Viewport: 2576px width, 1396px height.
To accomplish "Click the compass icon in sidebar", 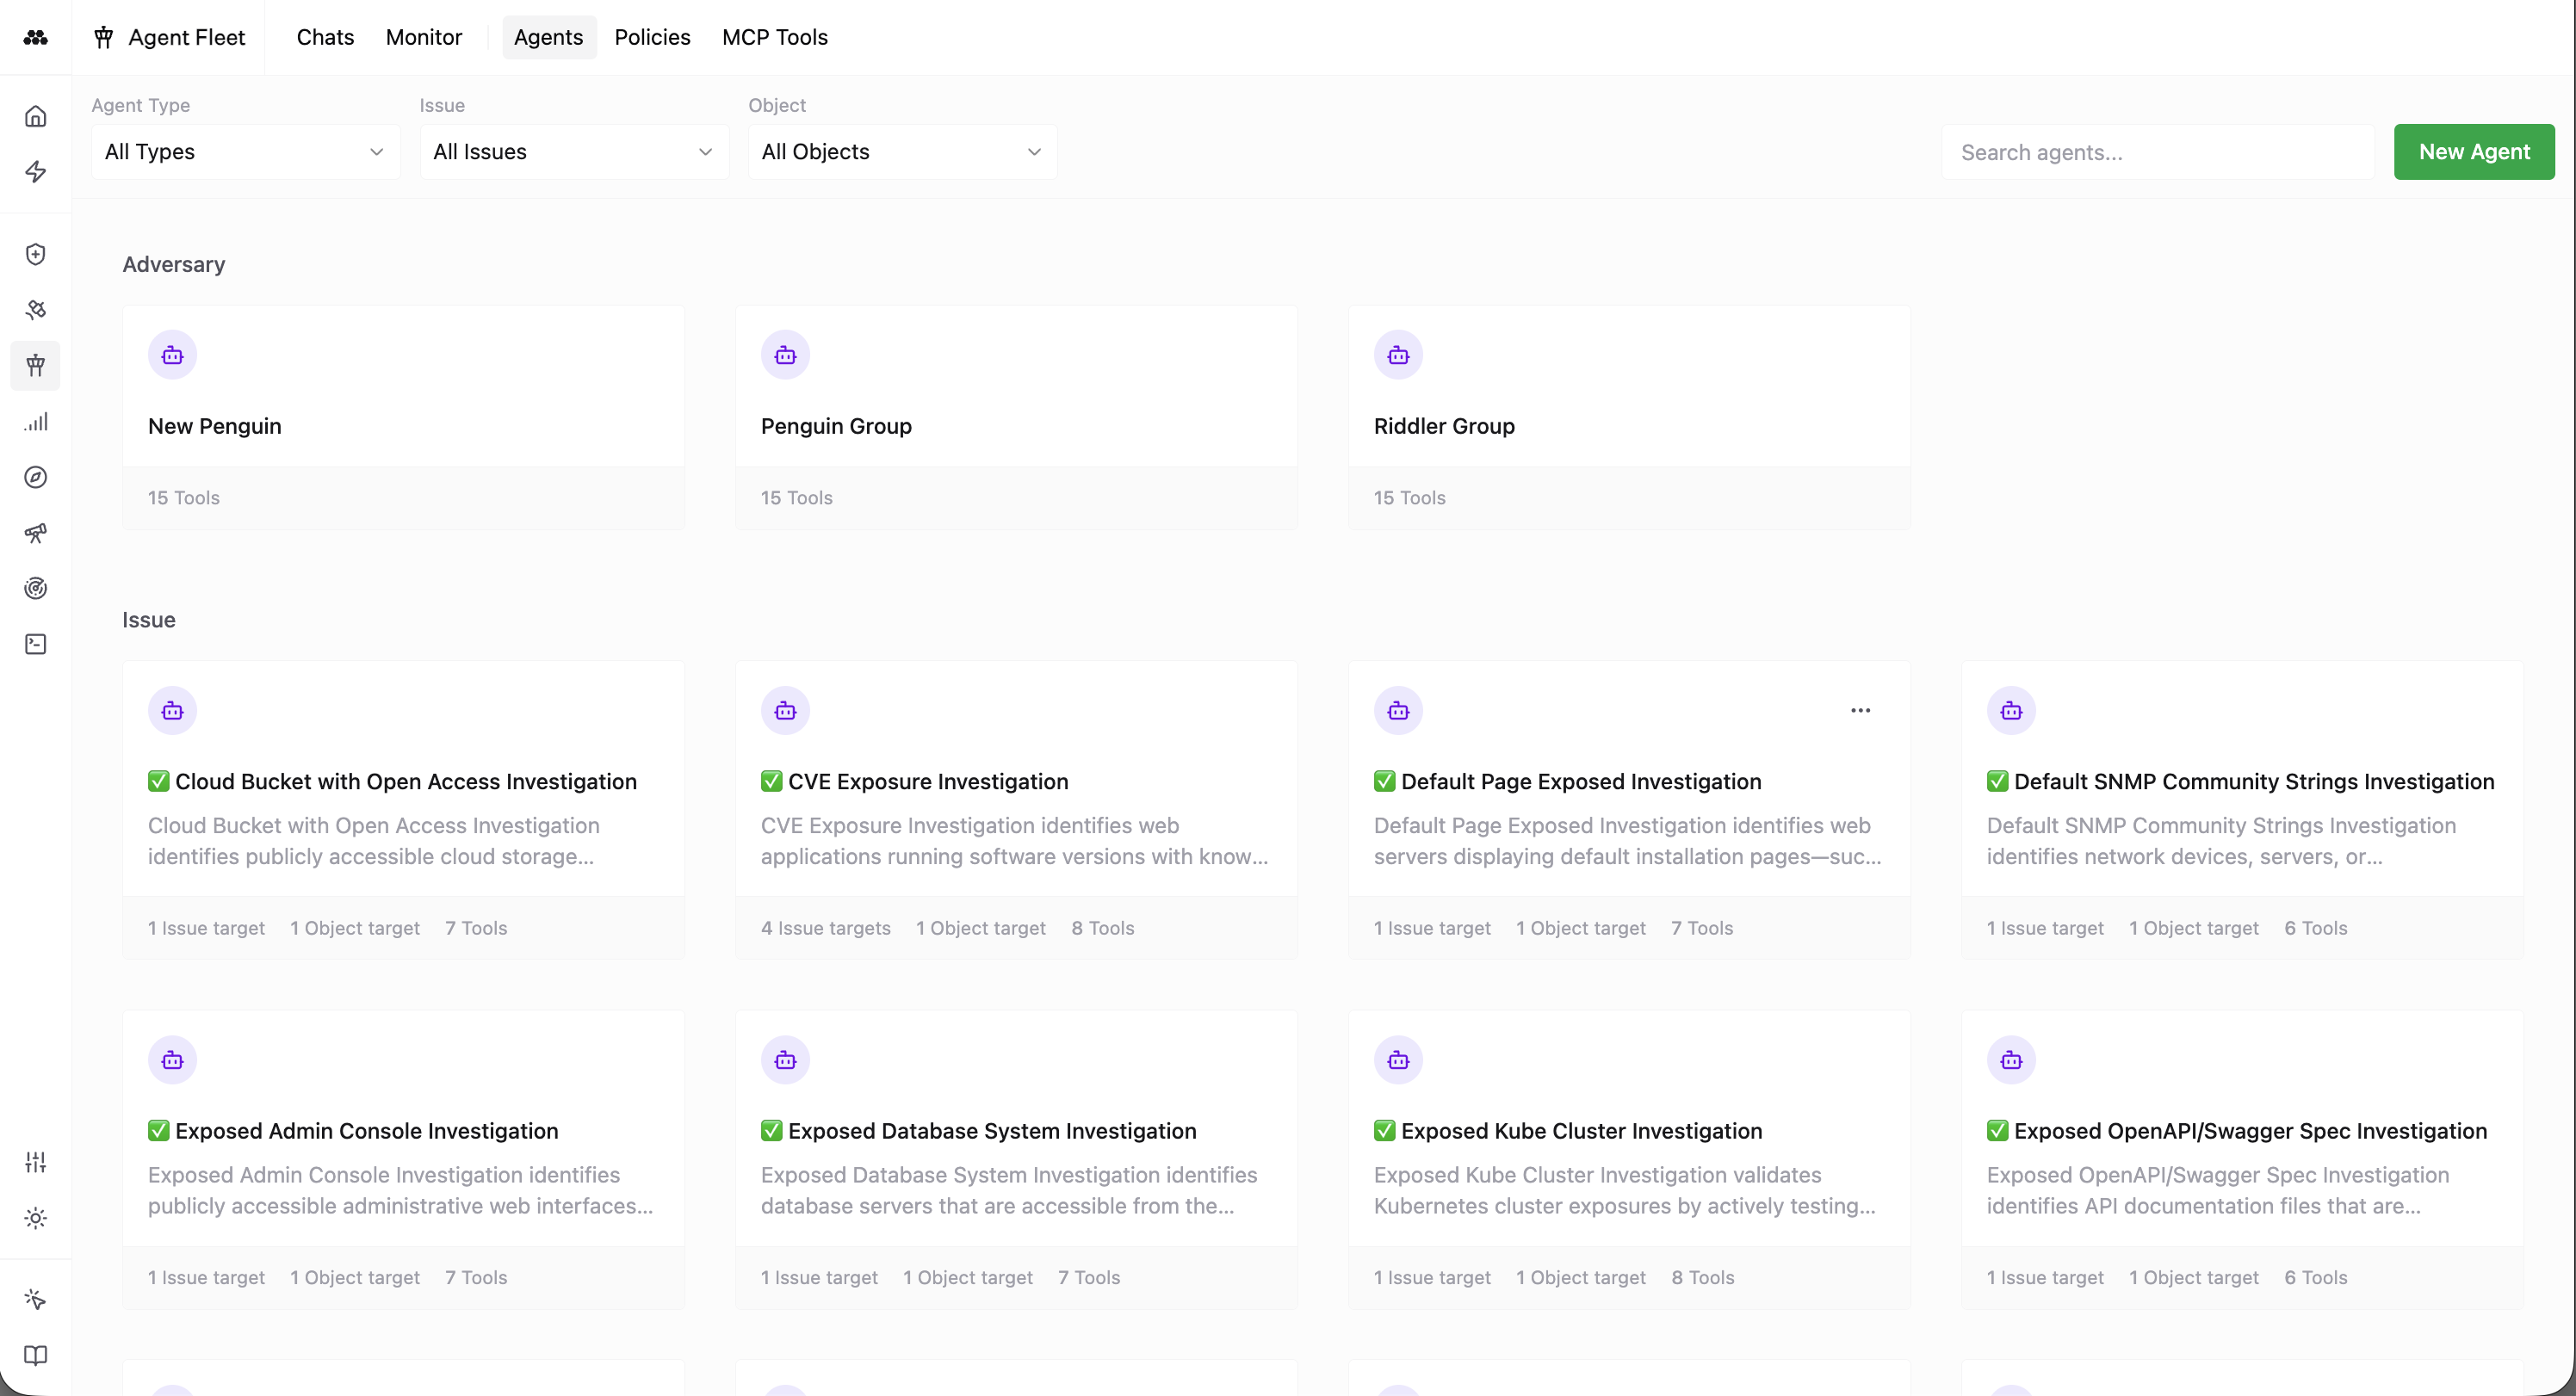I will coord(36,477).
